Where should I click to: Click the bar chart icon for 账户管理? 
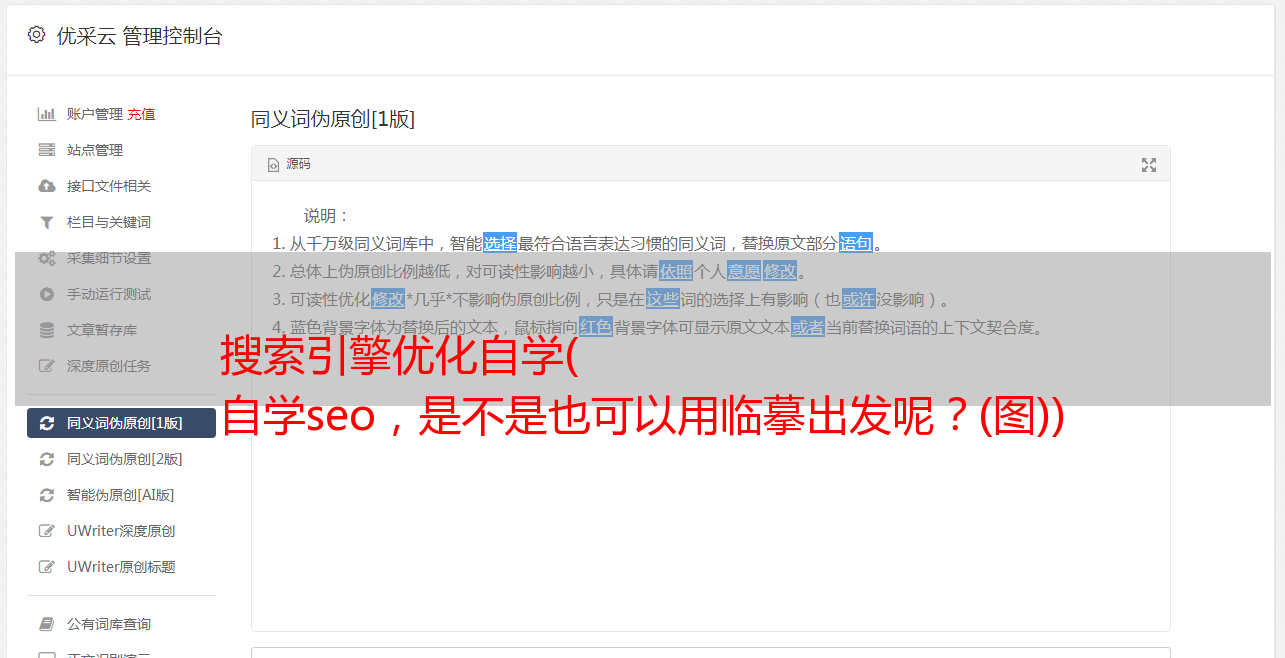(46, 114)
